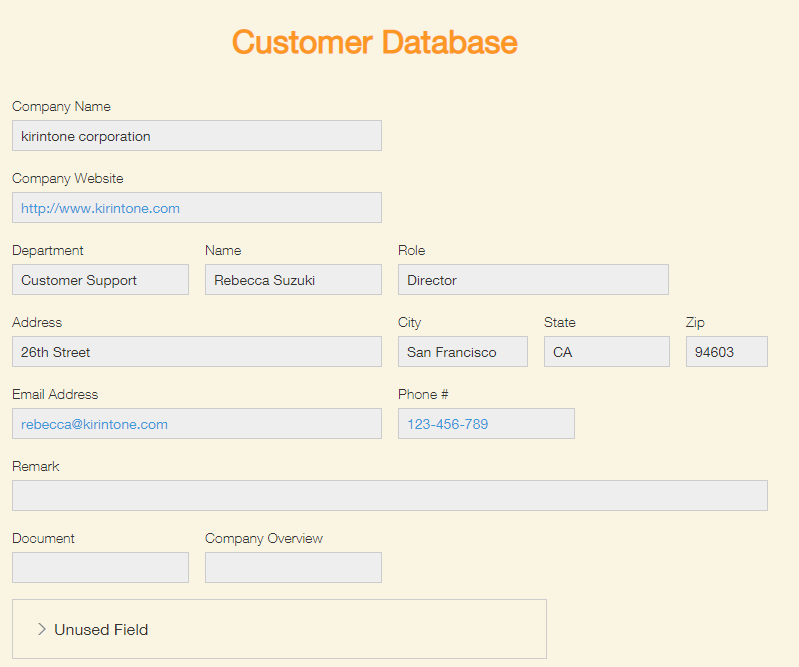
Task: Click the Email Address label
Action: point(55,394)
